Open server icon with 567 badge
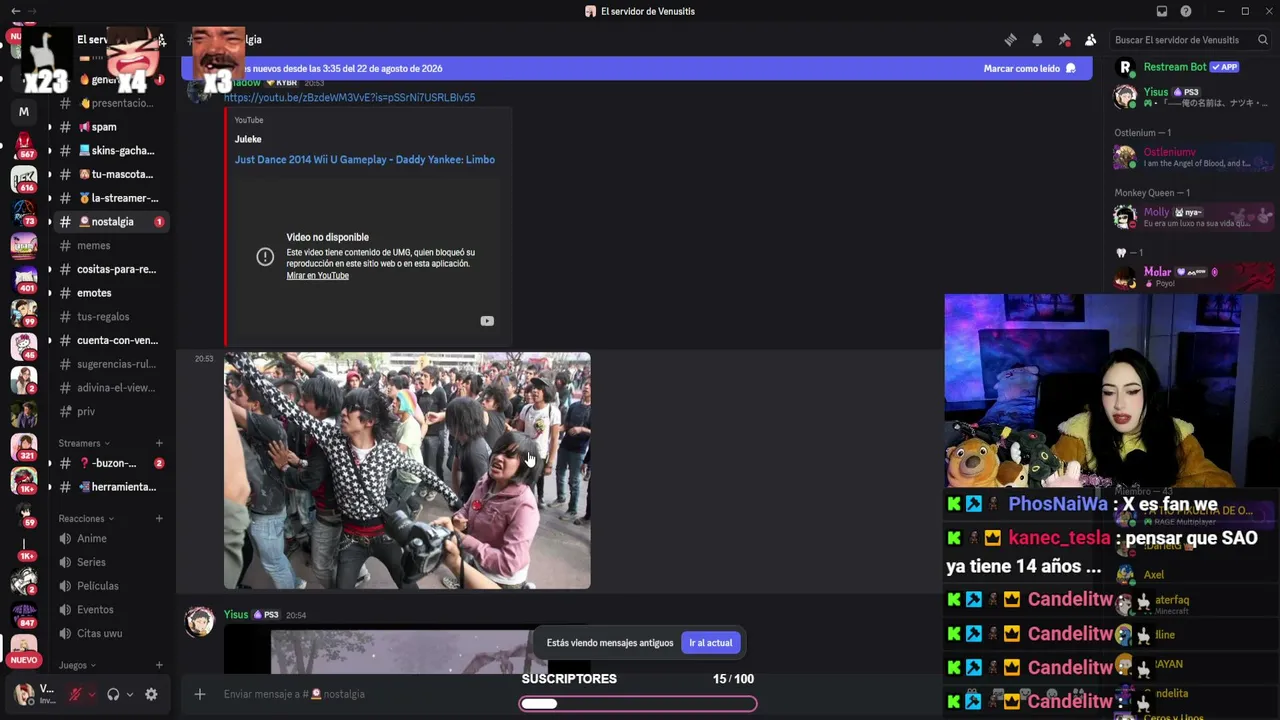The width and height of the screenshot is (1280, 720). coord(24,146)
